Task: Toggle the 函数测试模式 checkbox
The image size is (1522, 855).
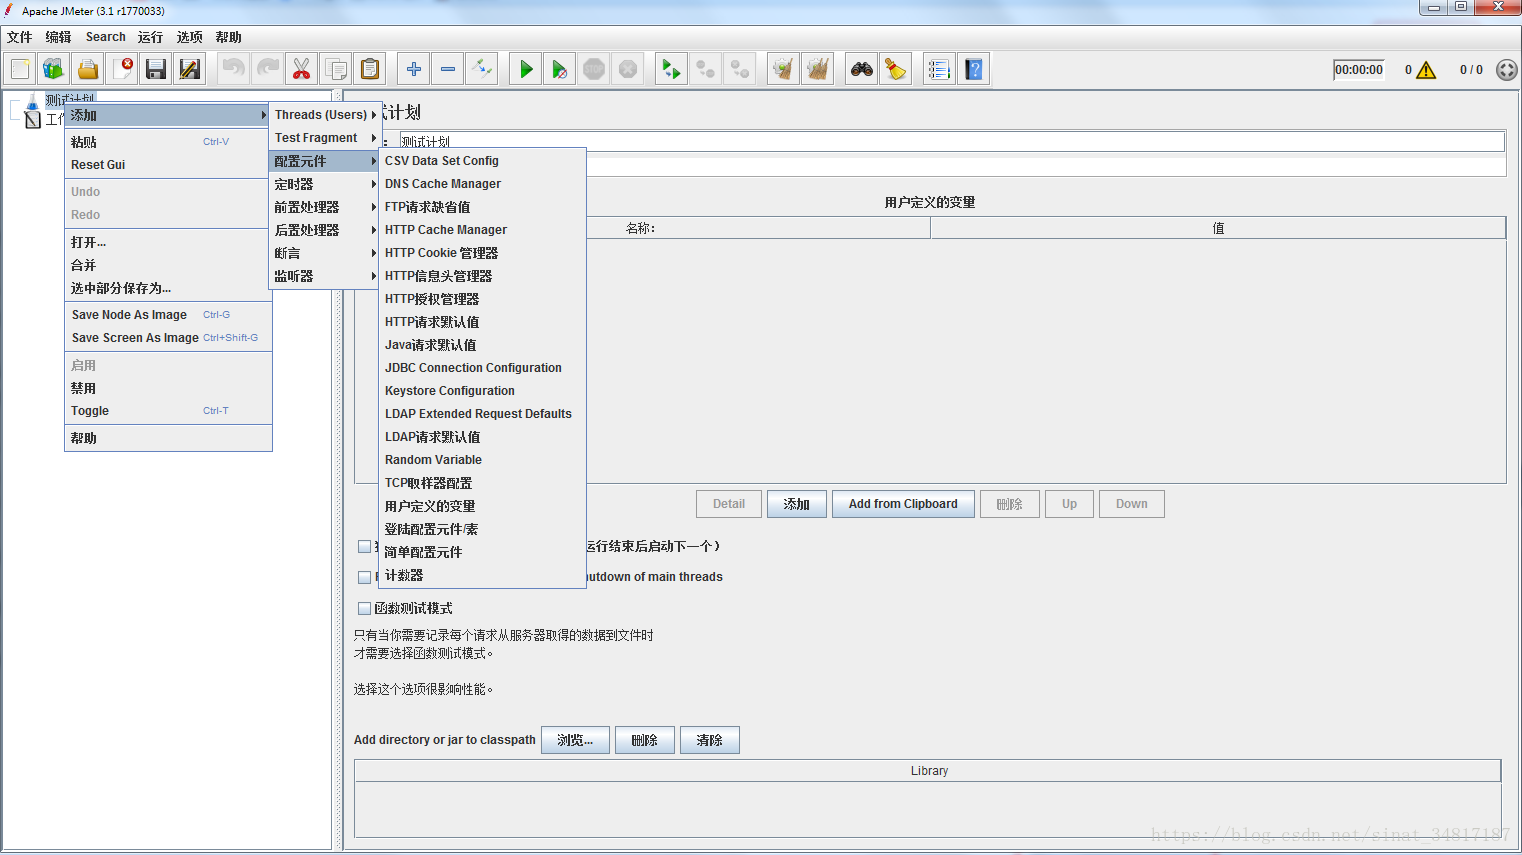Action: coord(364,608)
